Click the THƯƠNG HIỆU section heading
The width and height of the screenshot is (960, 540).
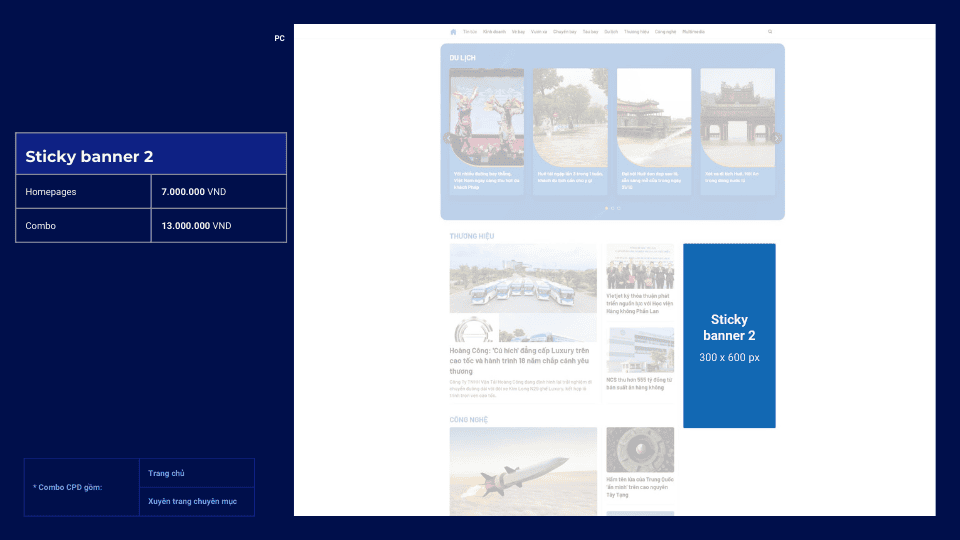click(x=472, y=236)
